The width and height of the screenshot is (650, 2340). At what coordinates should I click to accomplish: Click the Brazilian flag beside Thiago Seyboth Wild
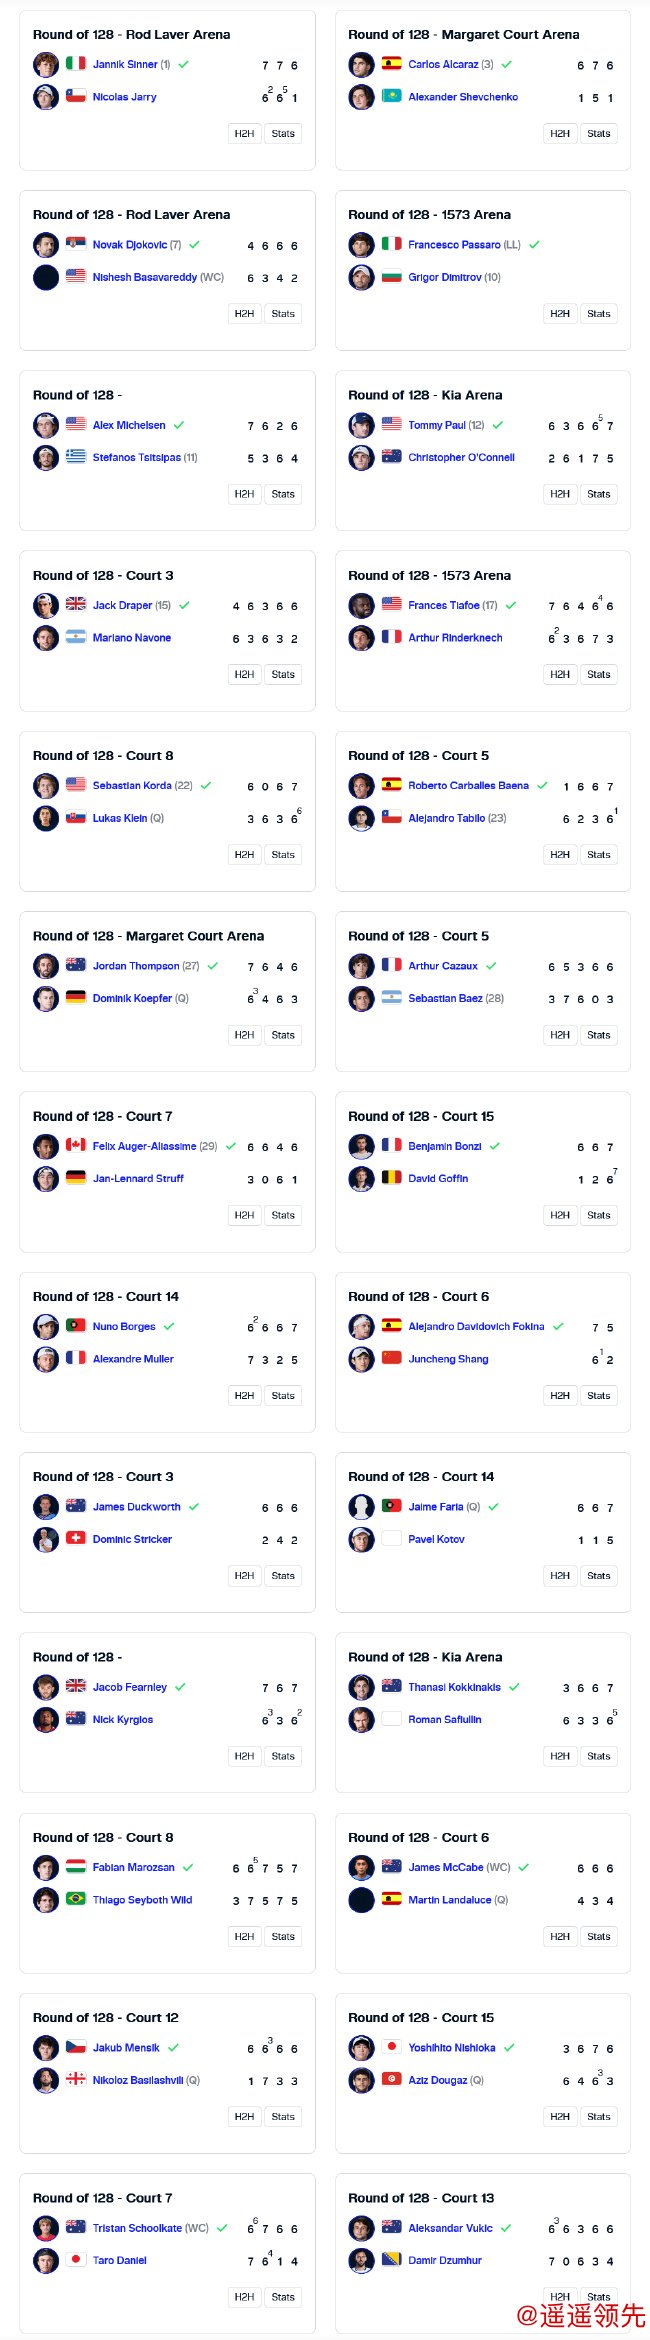tap(76, 1900)
